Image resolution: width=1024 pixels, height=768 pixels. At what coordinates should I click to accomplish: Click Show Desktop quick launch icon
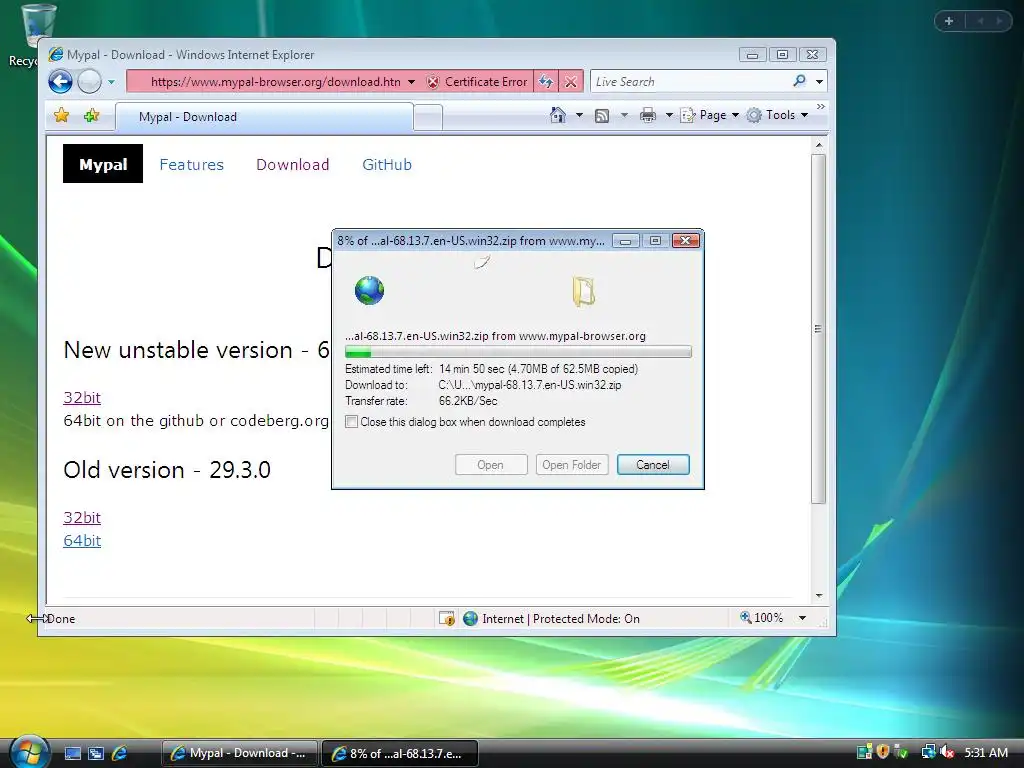[72, 754]
